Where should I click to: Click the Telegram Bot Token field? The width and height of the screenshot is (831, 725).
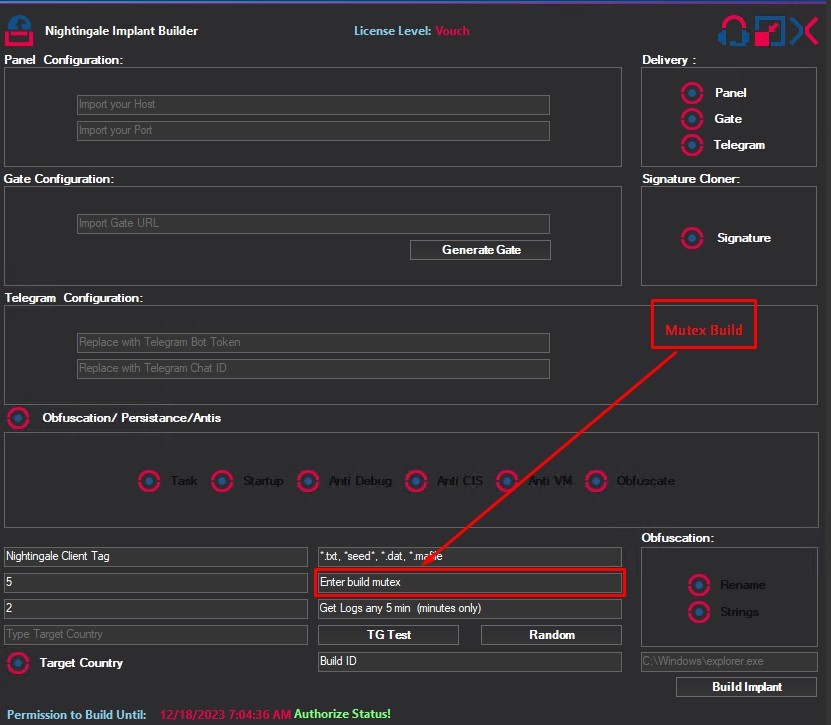tap(313, 343)
